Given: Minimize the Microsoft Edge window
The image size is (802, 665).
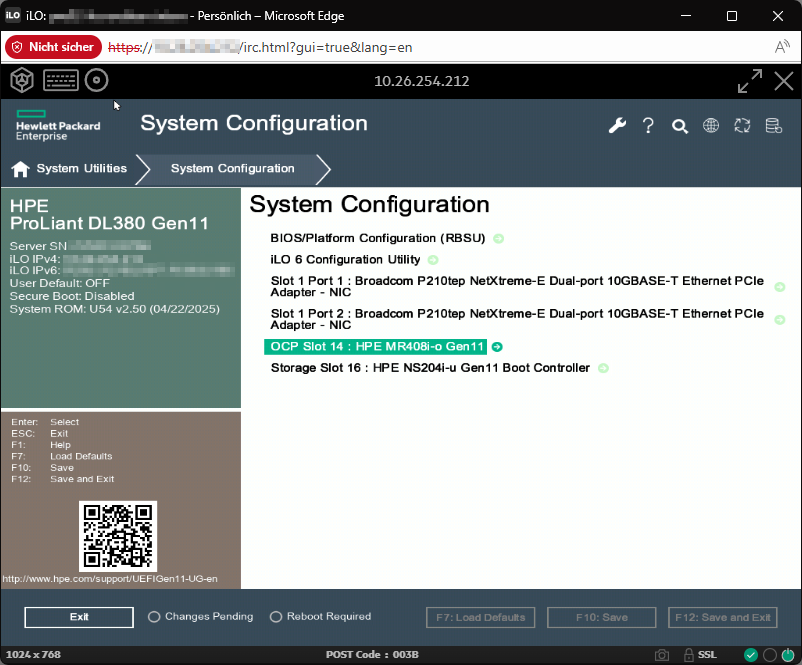Looking at the screenshot, I should coord(686,16).
